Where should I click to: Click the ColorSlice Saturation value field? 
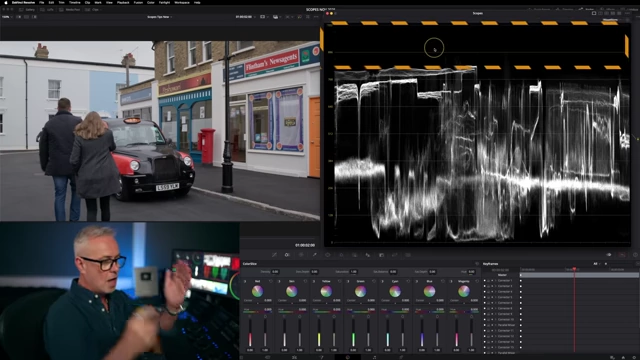click(354, 271)
